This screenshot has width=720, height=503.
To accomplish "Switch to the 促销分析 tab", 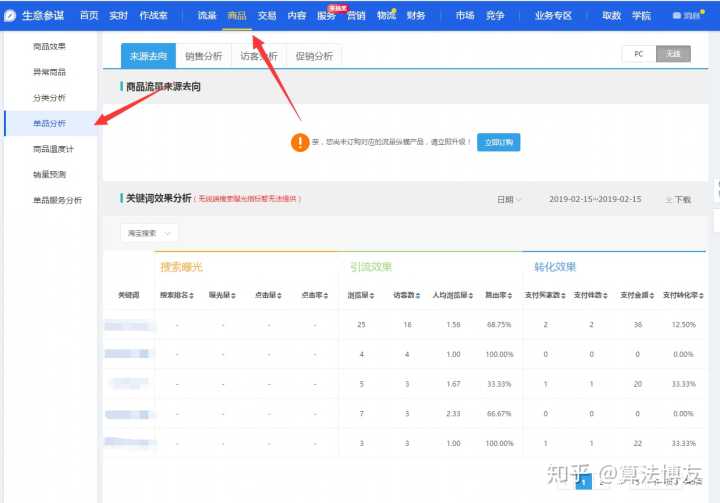I will click(314, 57).
